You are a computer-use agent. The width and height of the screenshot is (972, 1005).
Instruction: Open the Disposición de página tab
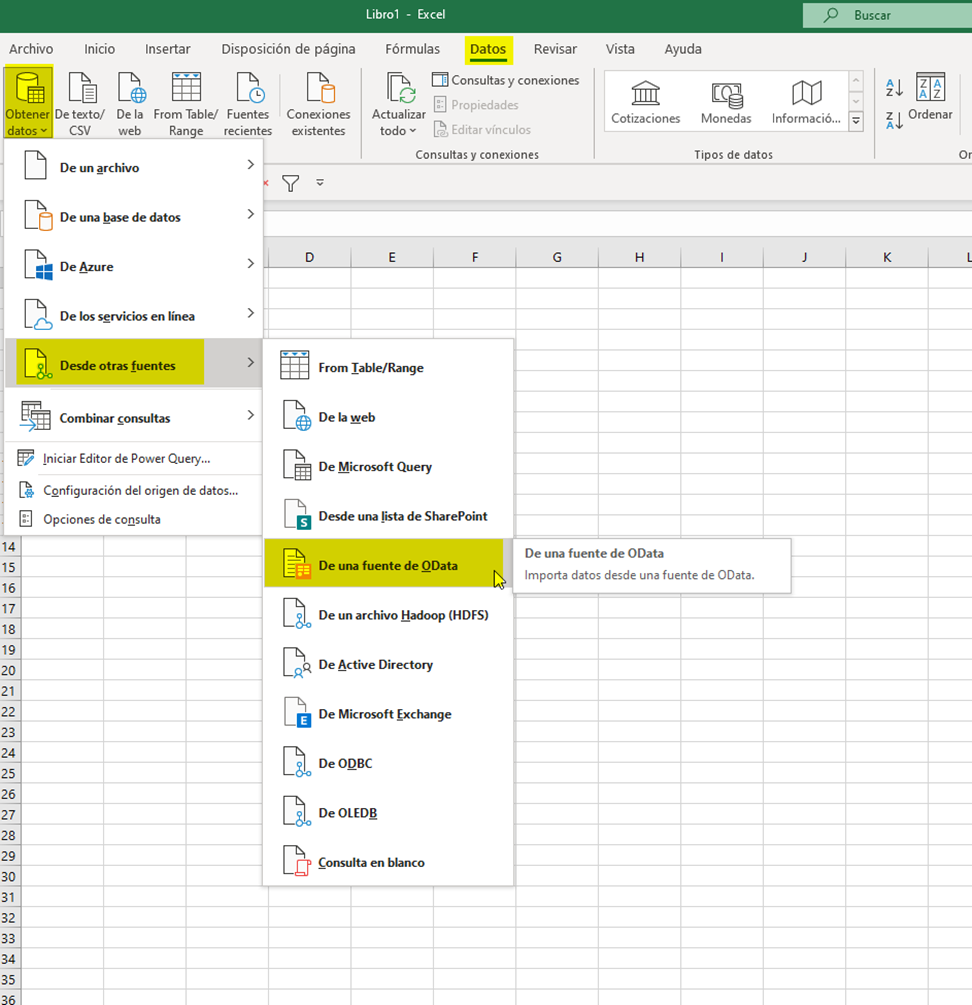click(x=288, y=49)
